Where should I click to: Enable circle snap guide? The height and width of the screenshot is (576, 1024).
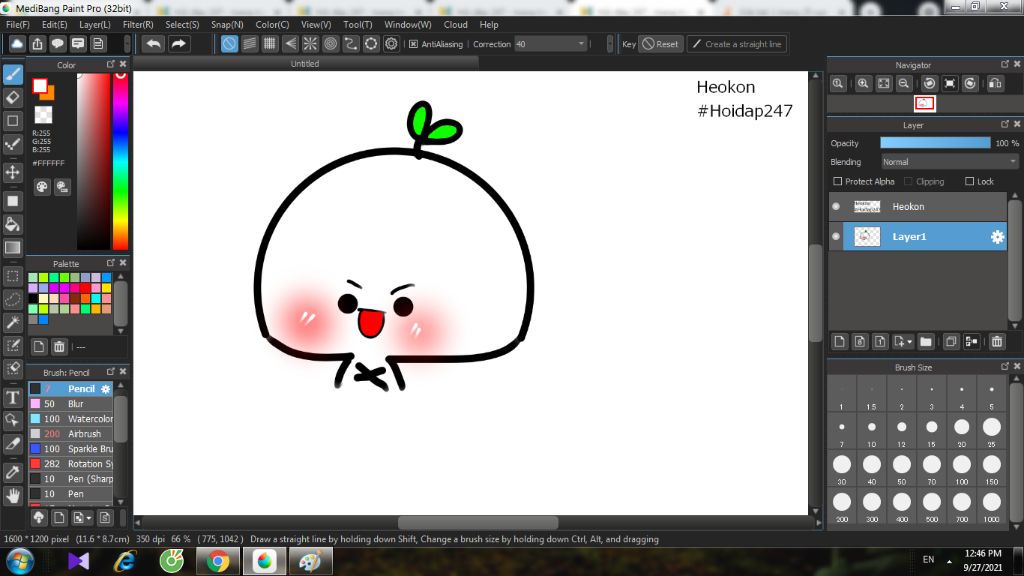coord(330,44)
